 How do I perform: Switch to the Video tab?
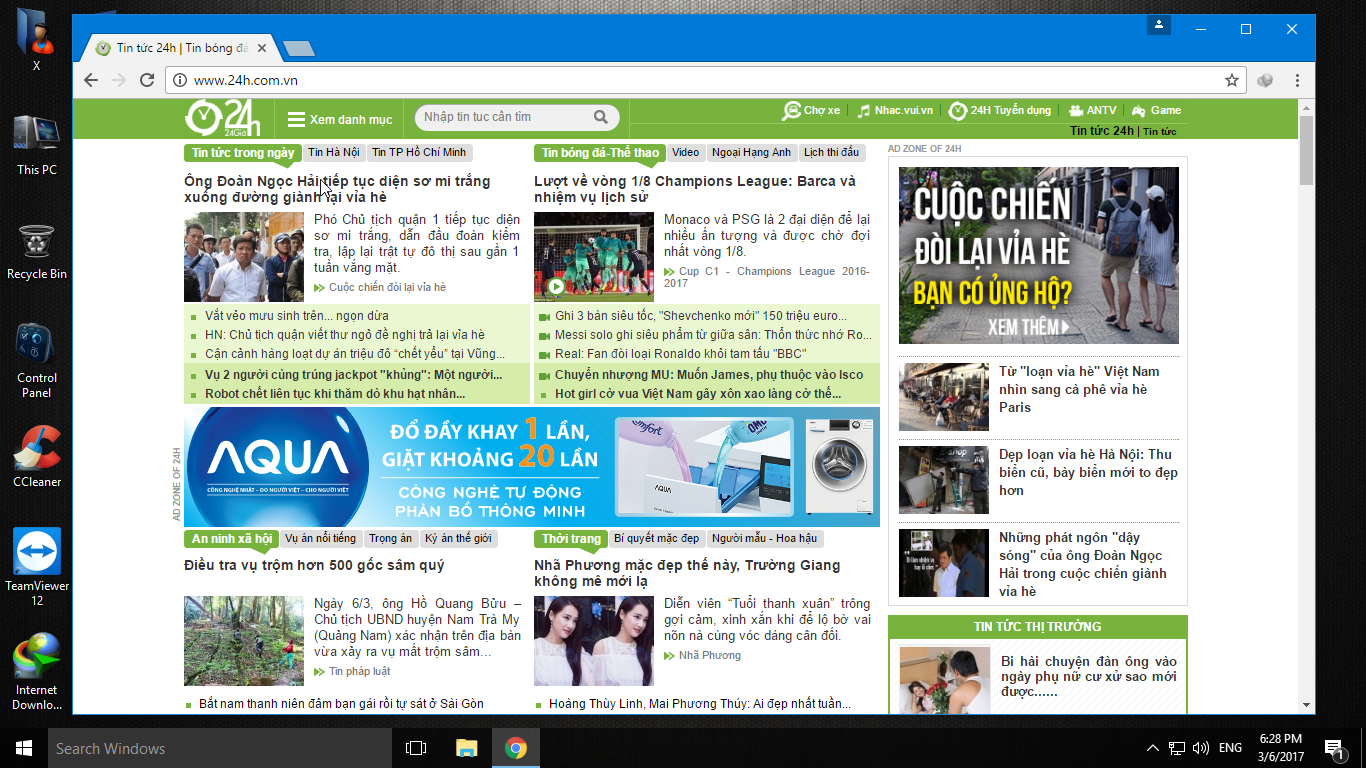tap(686, 153)
